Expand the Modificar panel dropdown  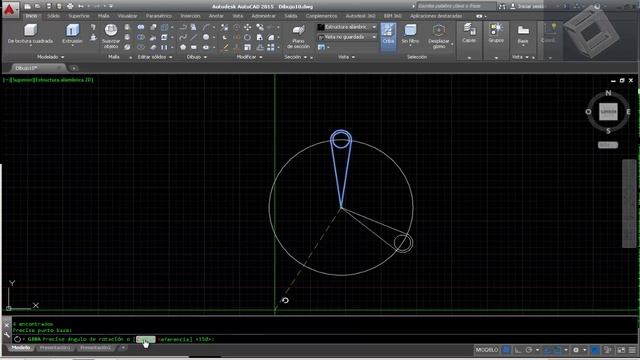[x=249, y=57]
